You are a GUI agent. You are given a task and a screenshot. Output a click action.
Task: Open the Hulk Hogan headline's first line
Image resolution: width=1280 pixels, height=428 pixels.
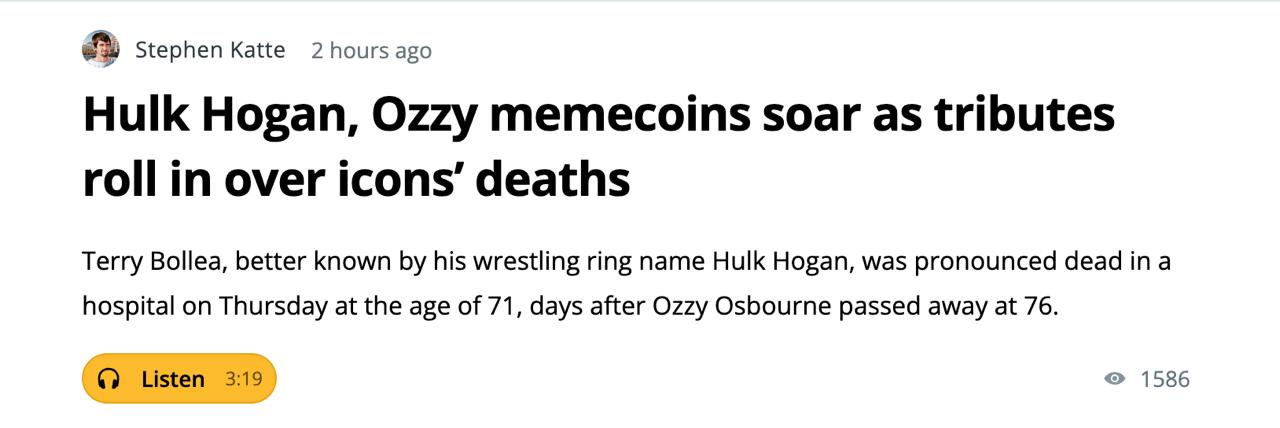598,116
